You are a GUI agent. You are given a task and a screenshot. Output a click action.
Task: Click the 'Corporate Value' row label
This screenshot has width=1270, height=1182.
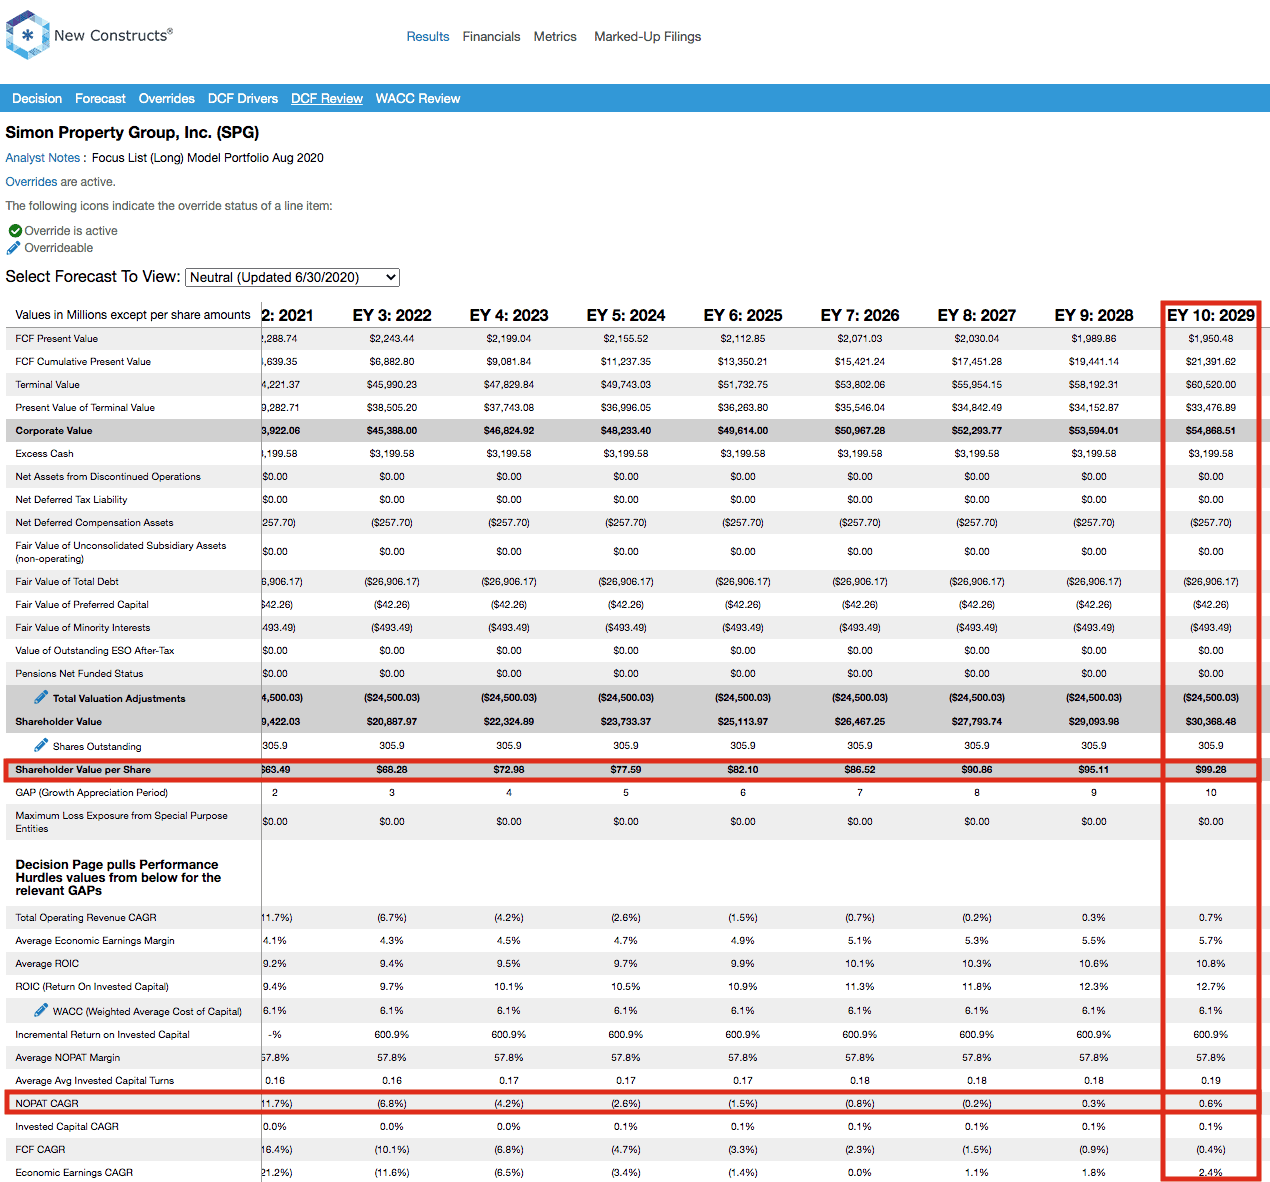[x=54, y=431]
